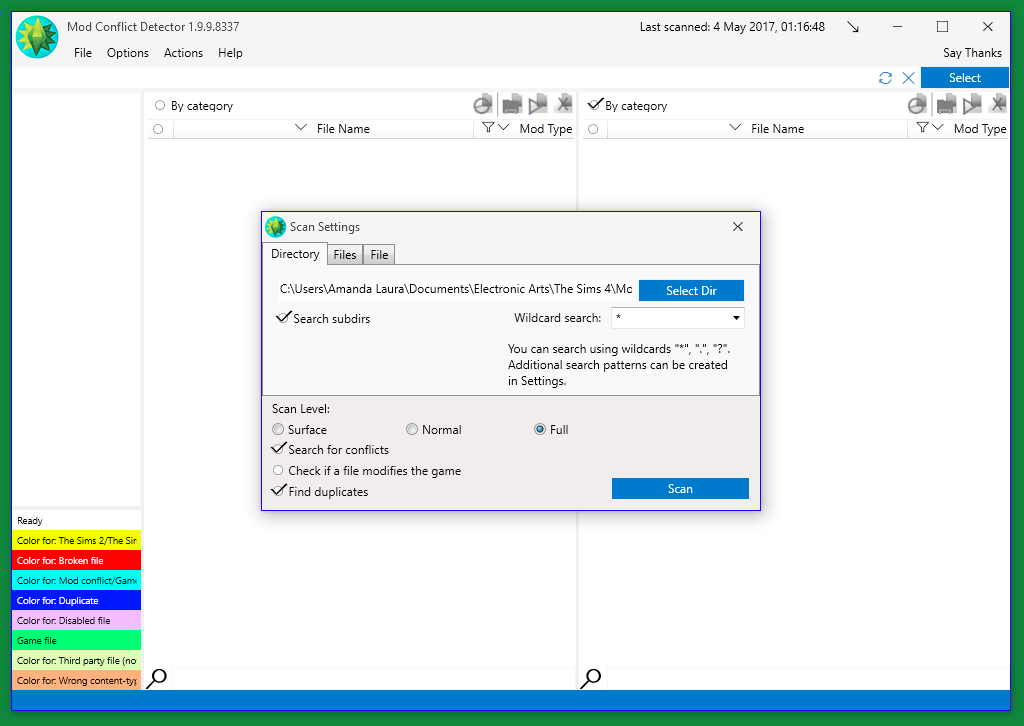Click the red Broken file color legend
1024x726 pixels.
pyautogui.click(x=76, y=560)
